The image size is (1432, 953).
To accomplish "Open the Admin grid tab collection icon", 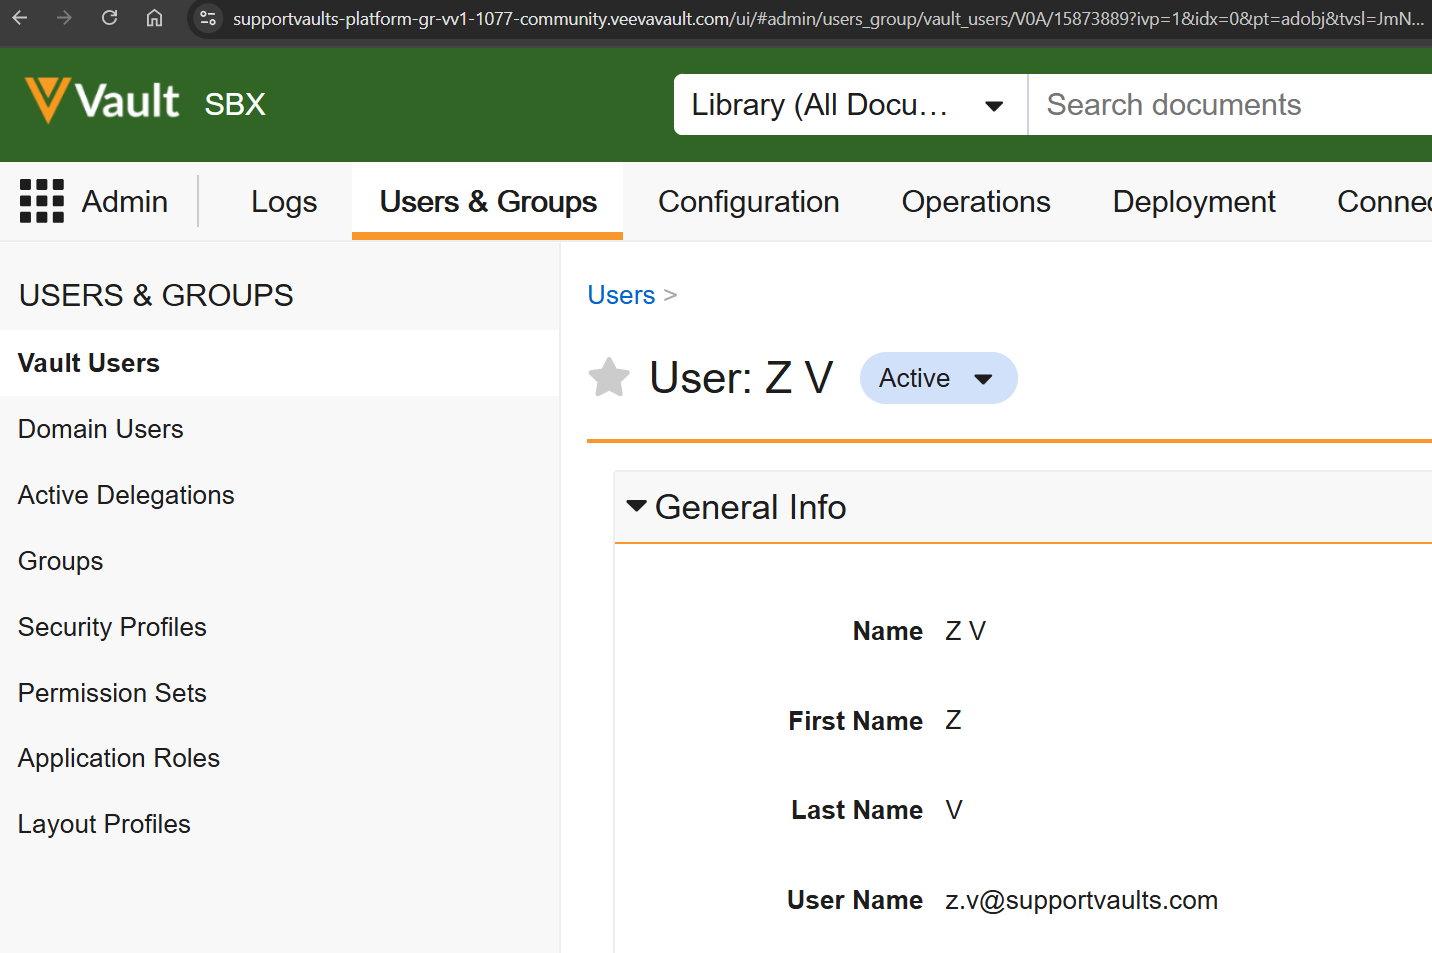I will click(42, 201).
